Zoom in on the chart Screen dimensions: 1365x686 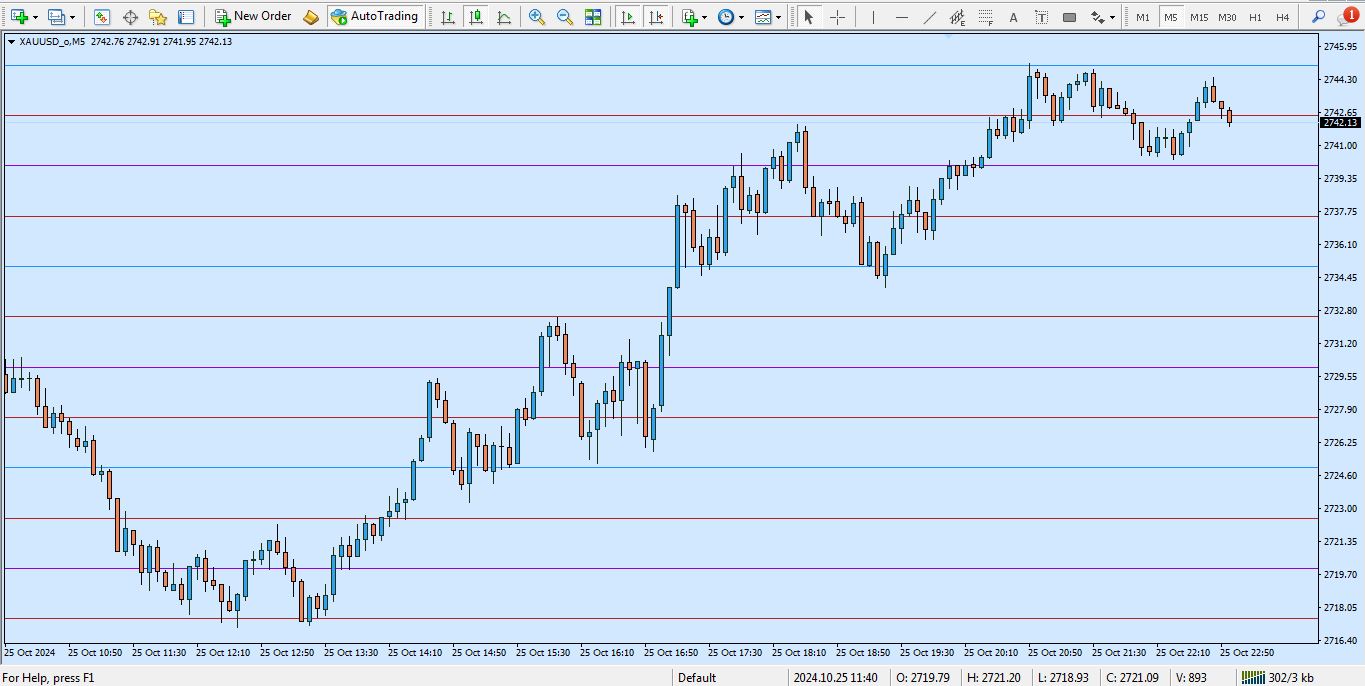pos(537,17)
